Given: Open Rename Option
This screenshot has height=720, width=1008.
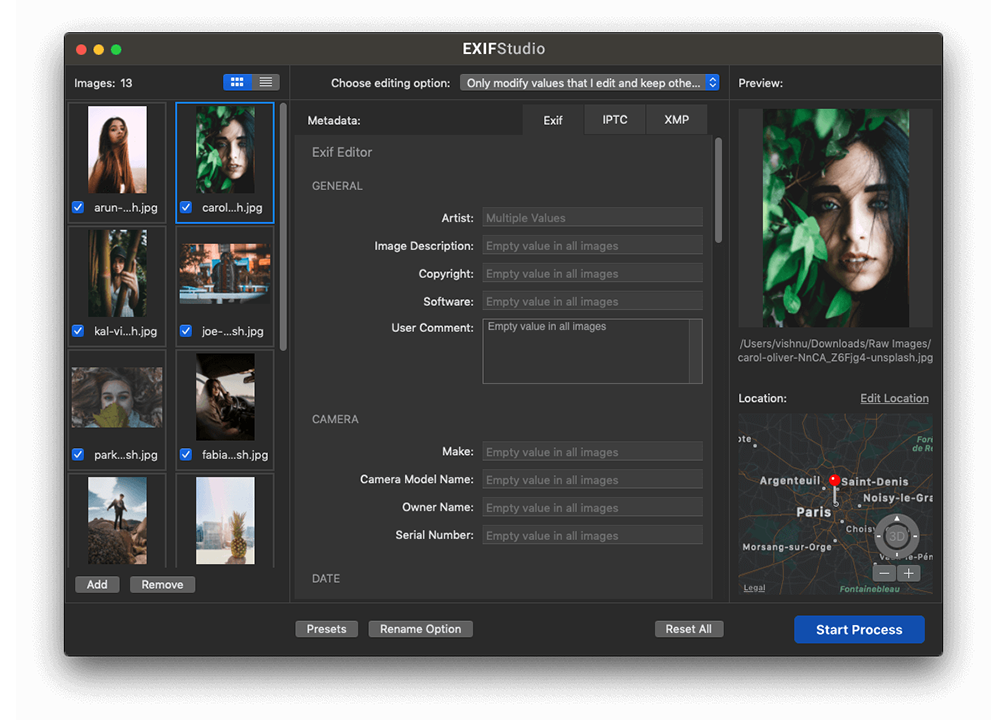Looking at the screenshot, I should coord(420,629).
